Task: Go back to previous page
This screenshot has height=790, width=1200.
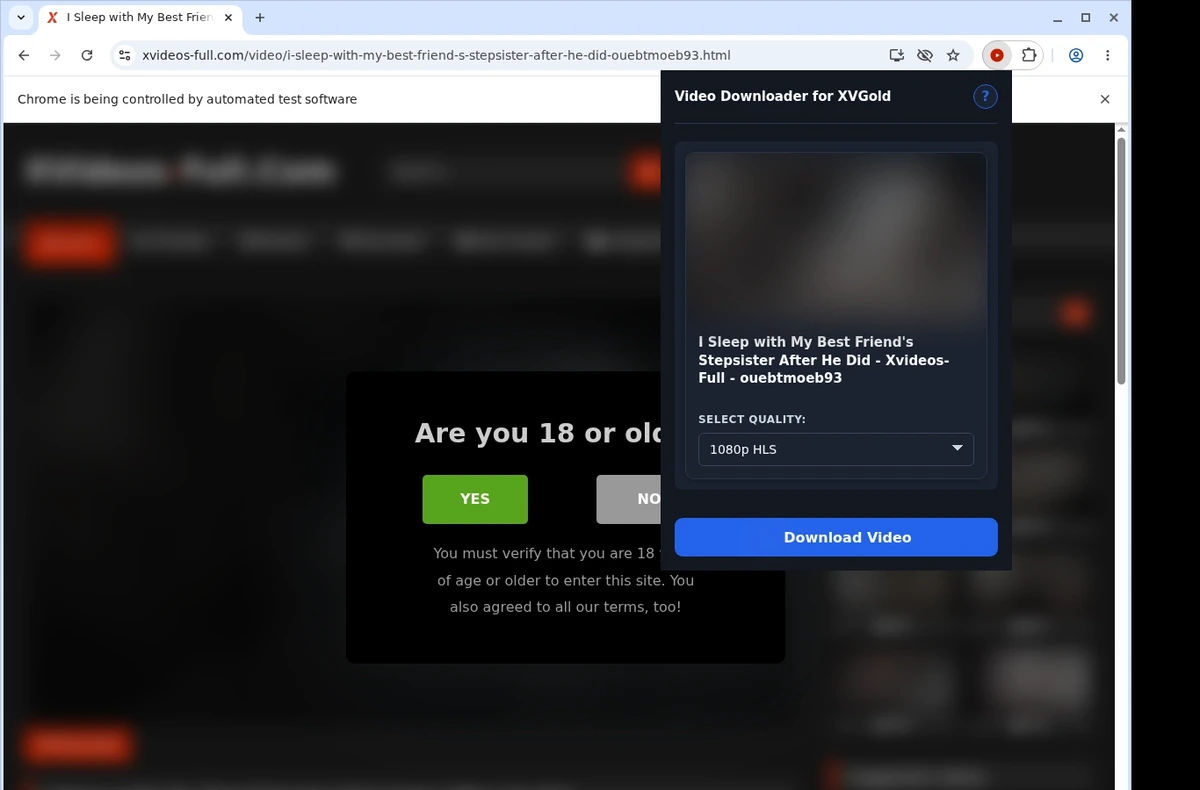Action: tap(24, 56)
